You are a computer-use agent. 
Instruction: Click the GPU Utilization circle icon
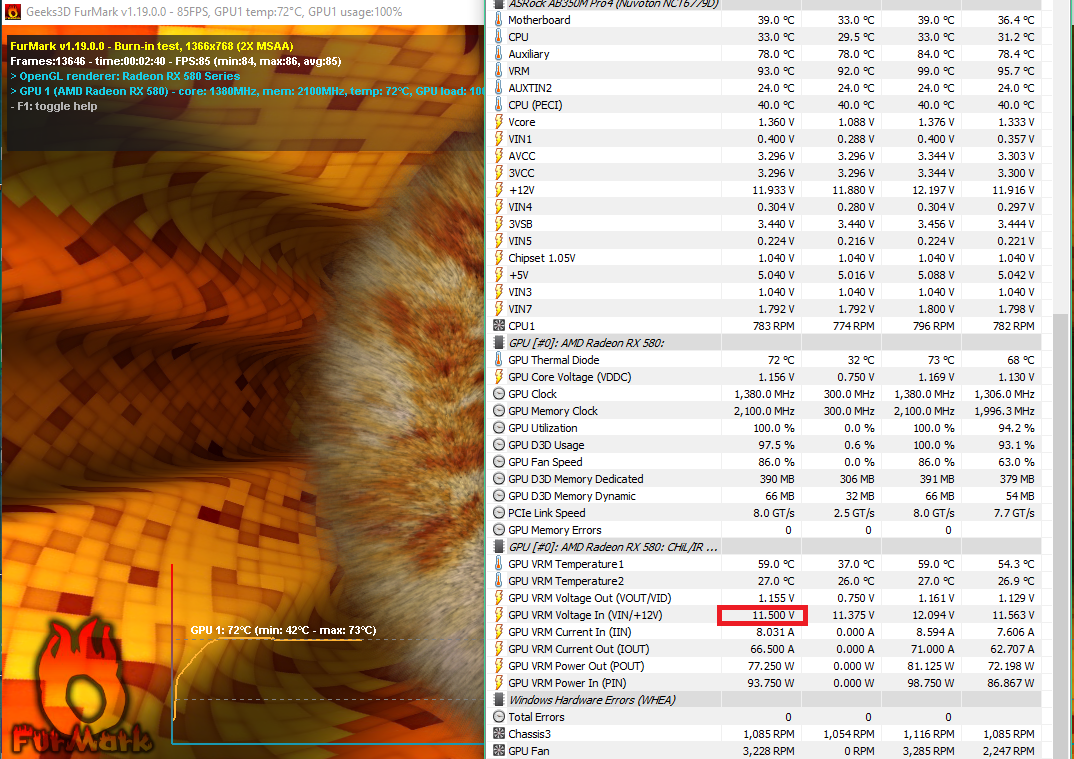499,427
